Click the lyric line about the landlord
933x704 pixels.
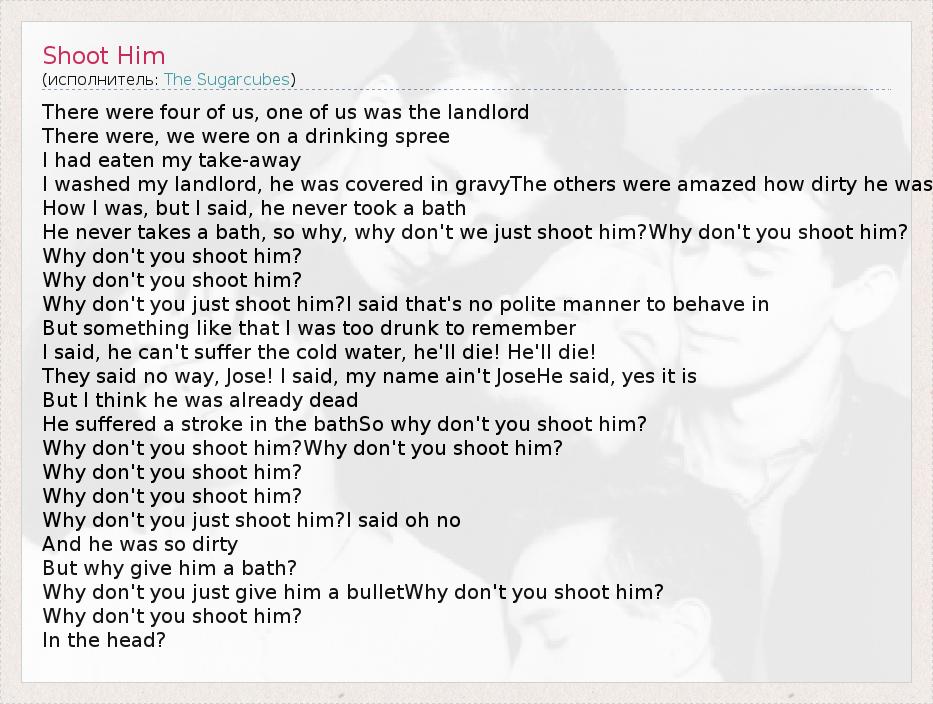tap(285, 112)
